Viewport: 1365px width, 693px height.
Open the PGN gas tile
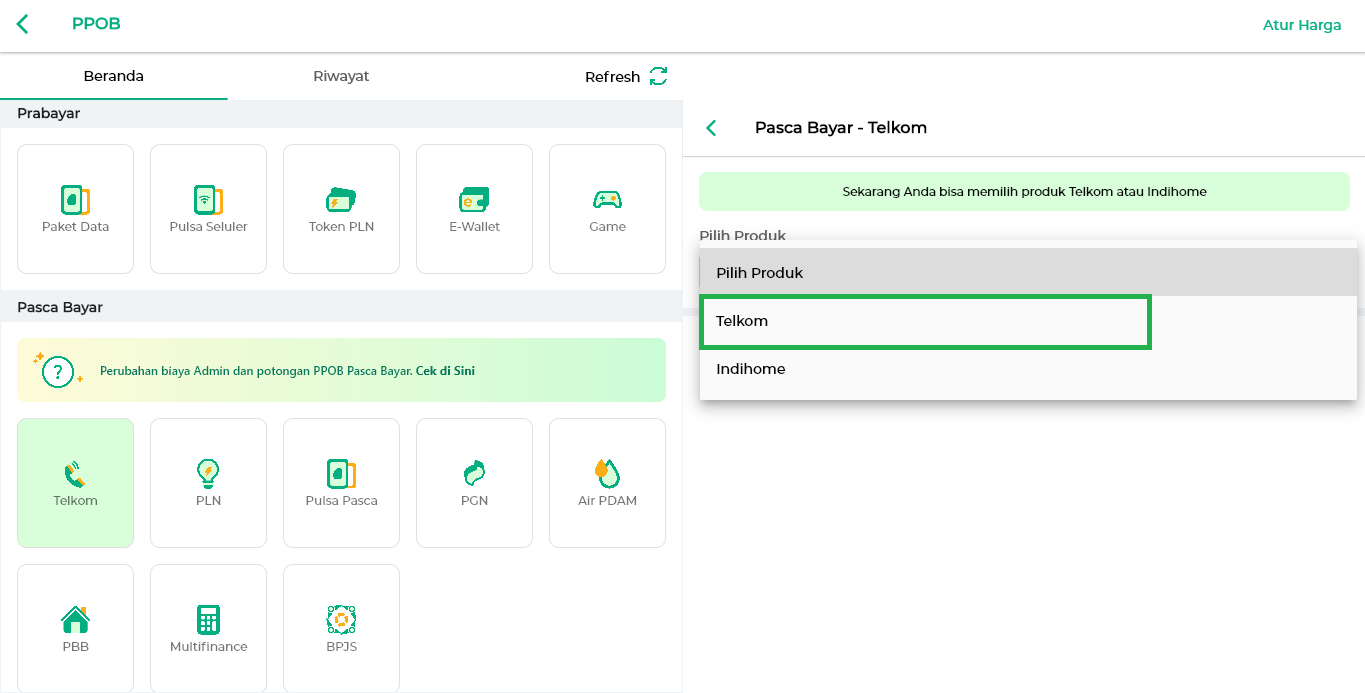(x=474, y=483)
